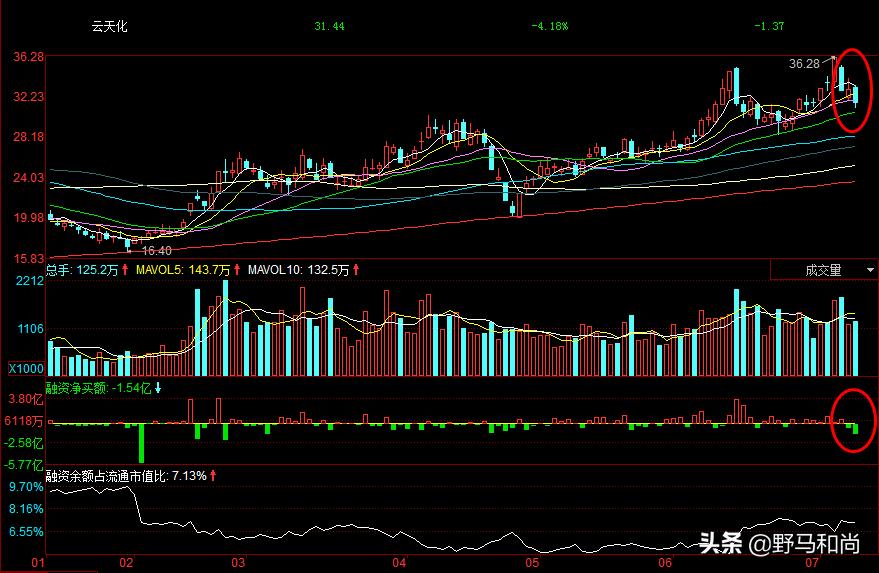Click the MAVOL5 moving average label
879x573 pixels.
click(x=160, y=270)
